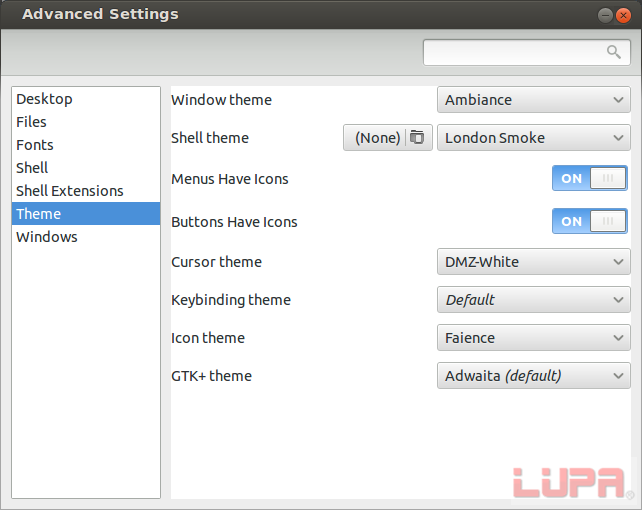
Task: Toggle the Menus Have Icons switch
Action: click(x=590, y=178)
